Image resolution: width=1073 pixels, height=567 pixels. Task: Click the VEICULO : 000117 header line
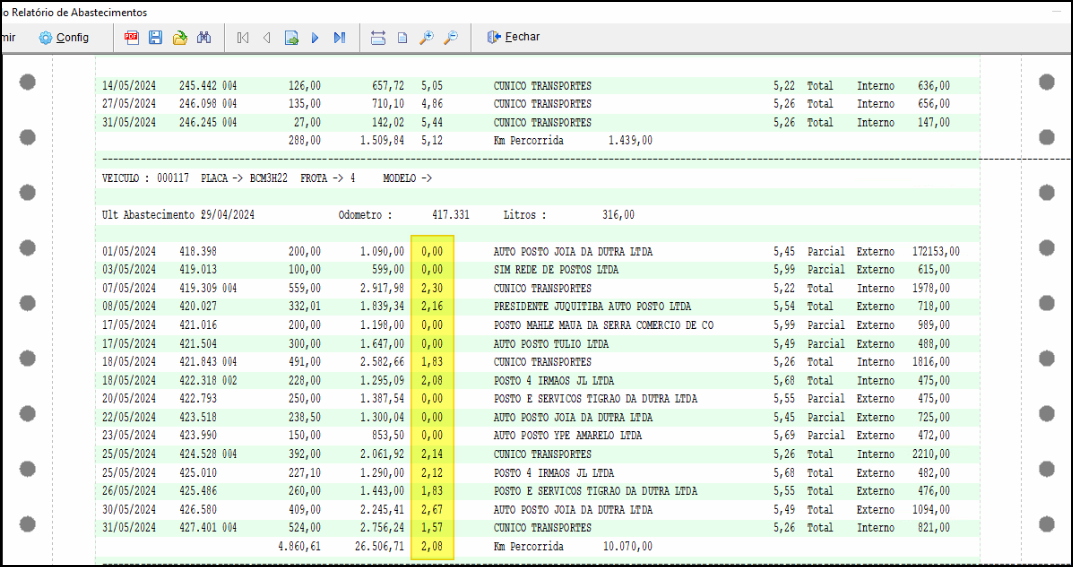click(268, 178)
